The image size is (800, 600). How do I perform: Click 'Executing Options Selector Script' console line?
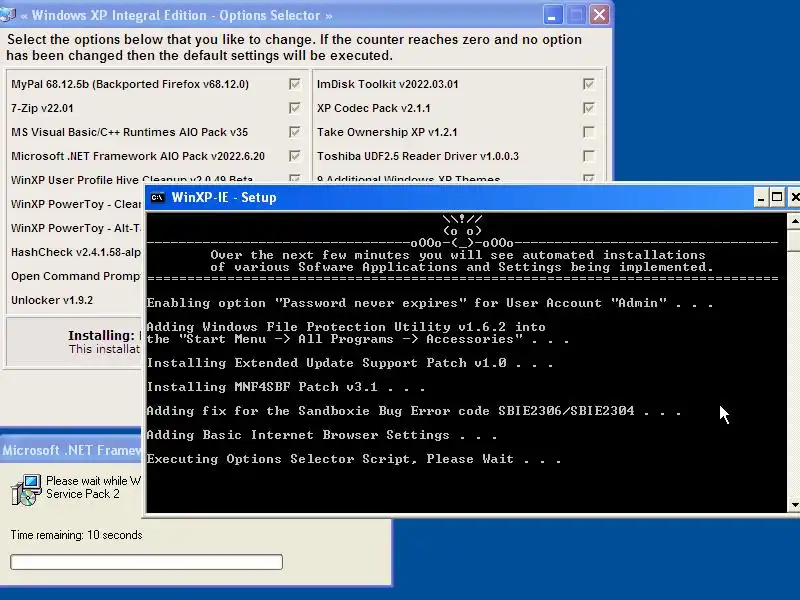pyautogui.click(x=354, y=459)
